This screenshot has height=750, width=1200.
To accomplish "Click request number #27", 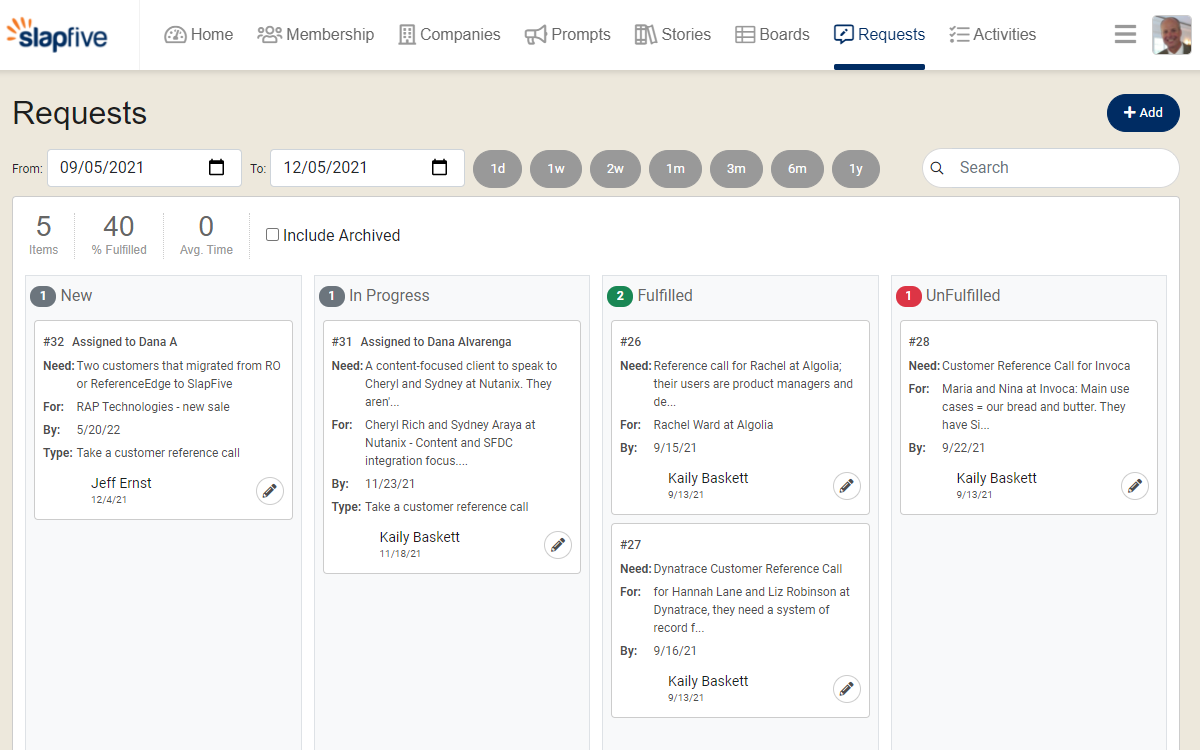I will click(630, 545).
